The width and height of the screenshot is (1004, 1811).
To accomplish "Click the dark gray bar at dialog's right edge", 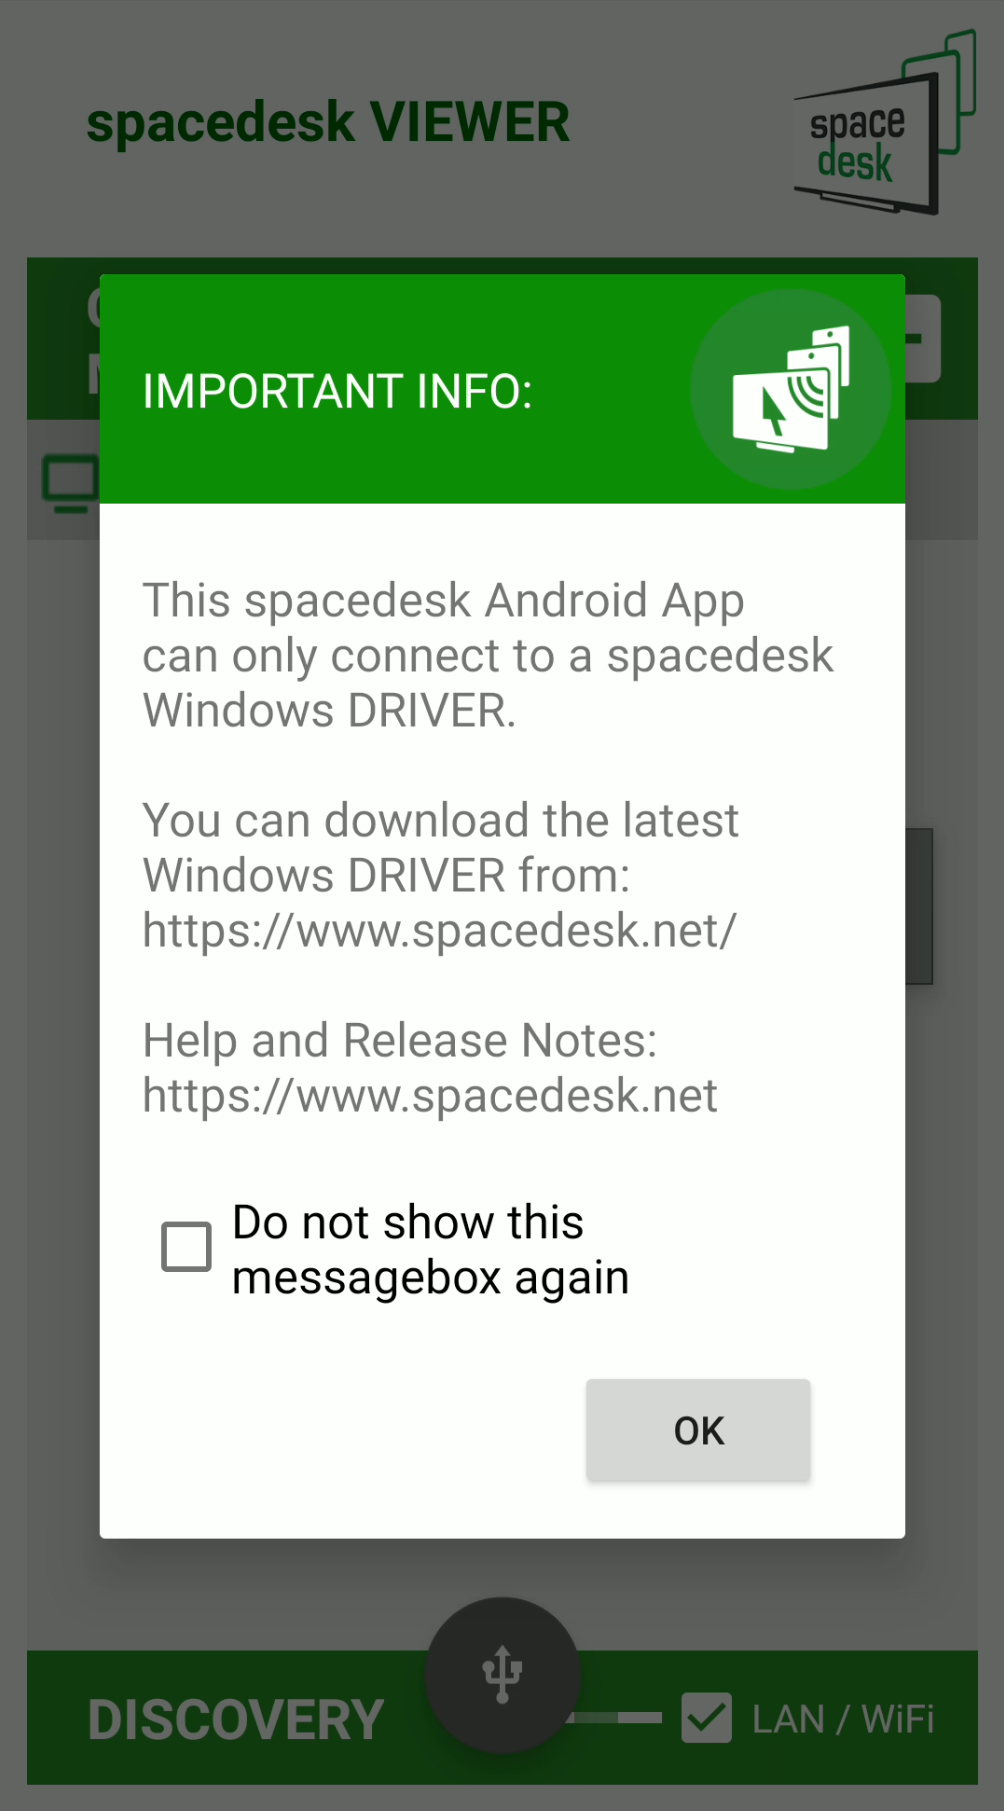I will pos(919,906).
